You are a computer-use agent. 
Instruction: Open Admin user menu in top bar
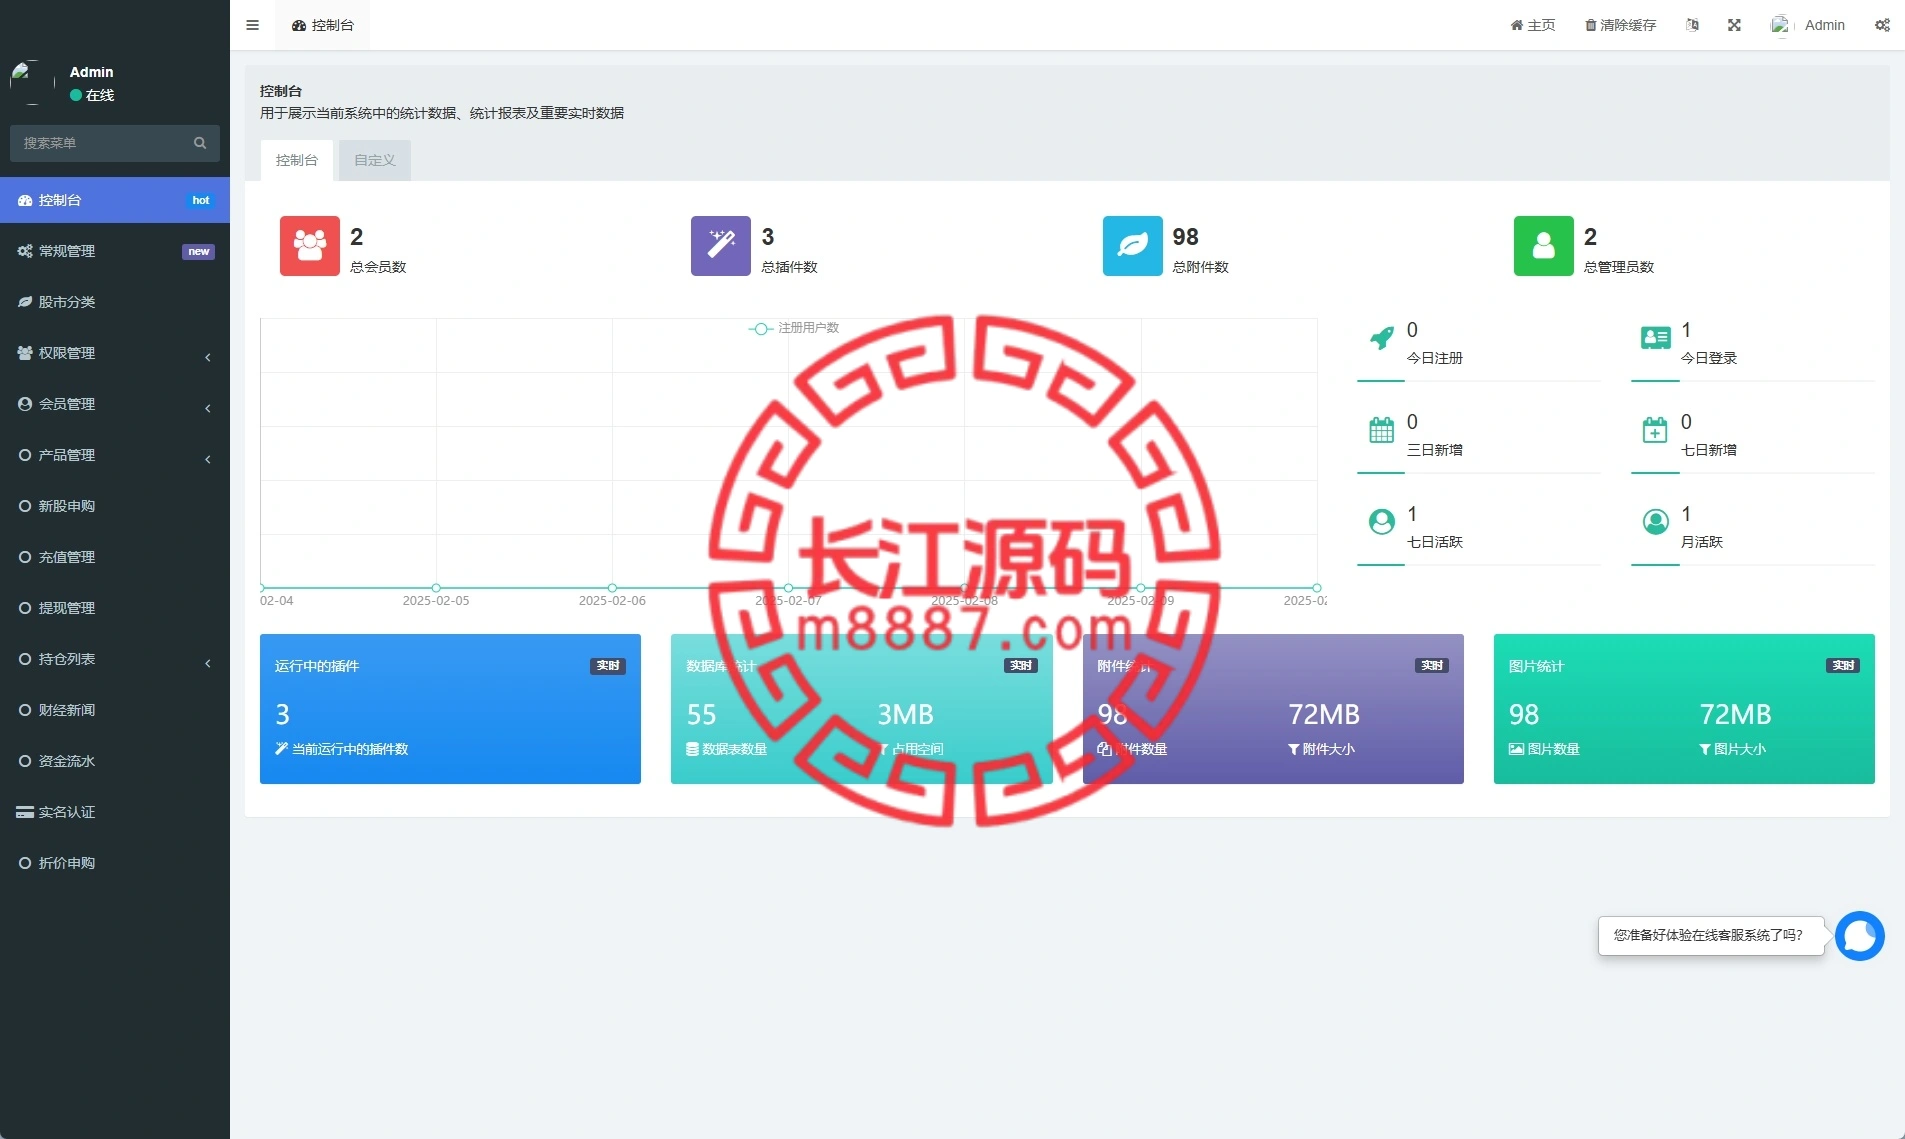pos(1808,25)
